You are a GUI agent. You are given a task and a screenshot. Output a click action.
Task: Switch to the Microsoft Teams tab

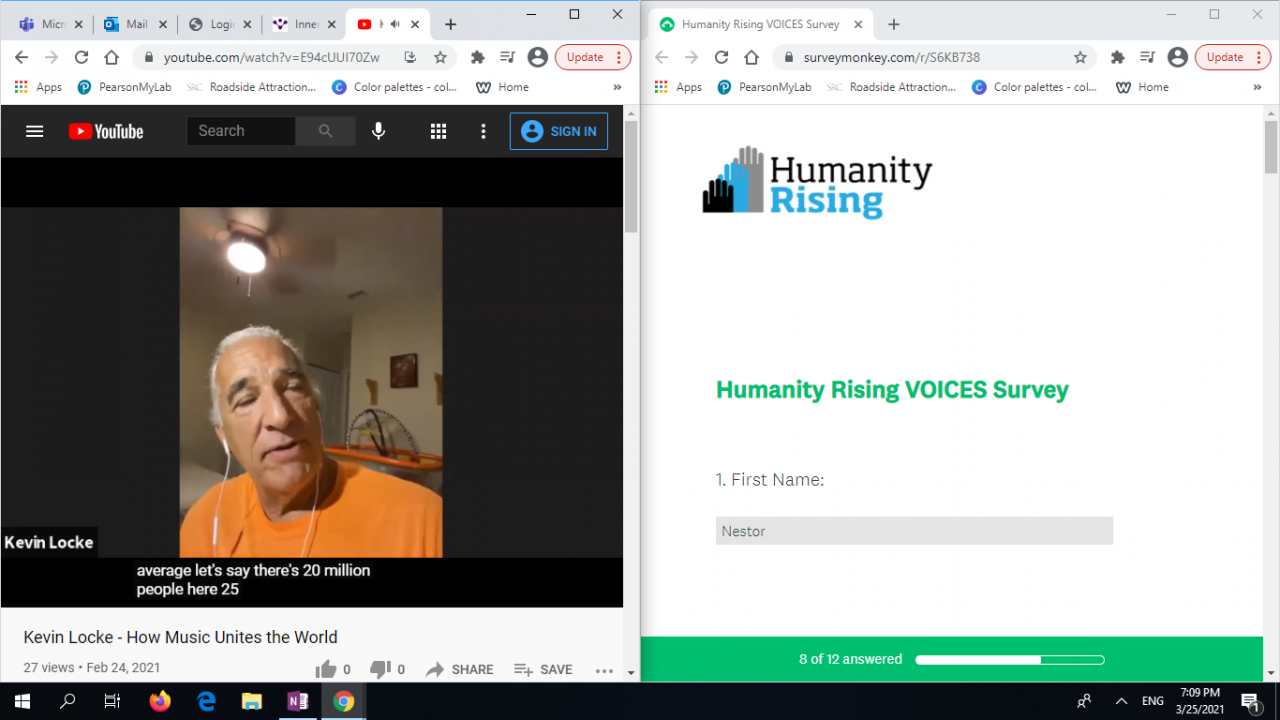point(50,24)
